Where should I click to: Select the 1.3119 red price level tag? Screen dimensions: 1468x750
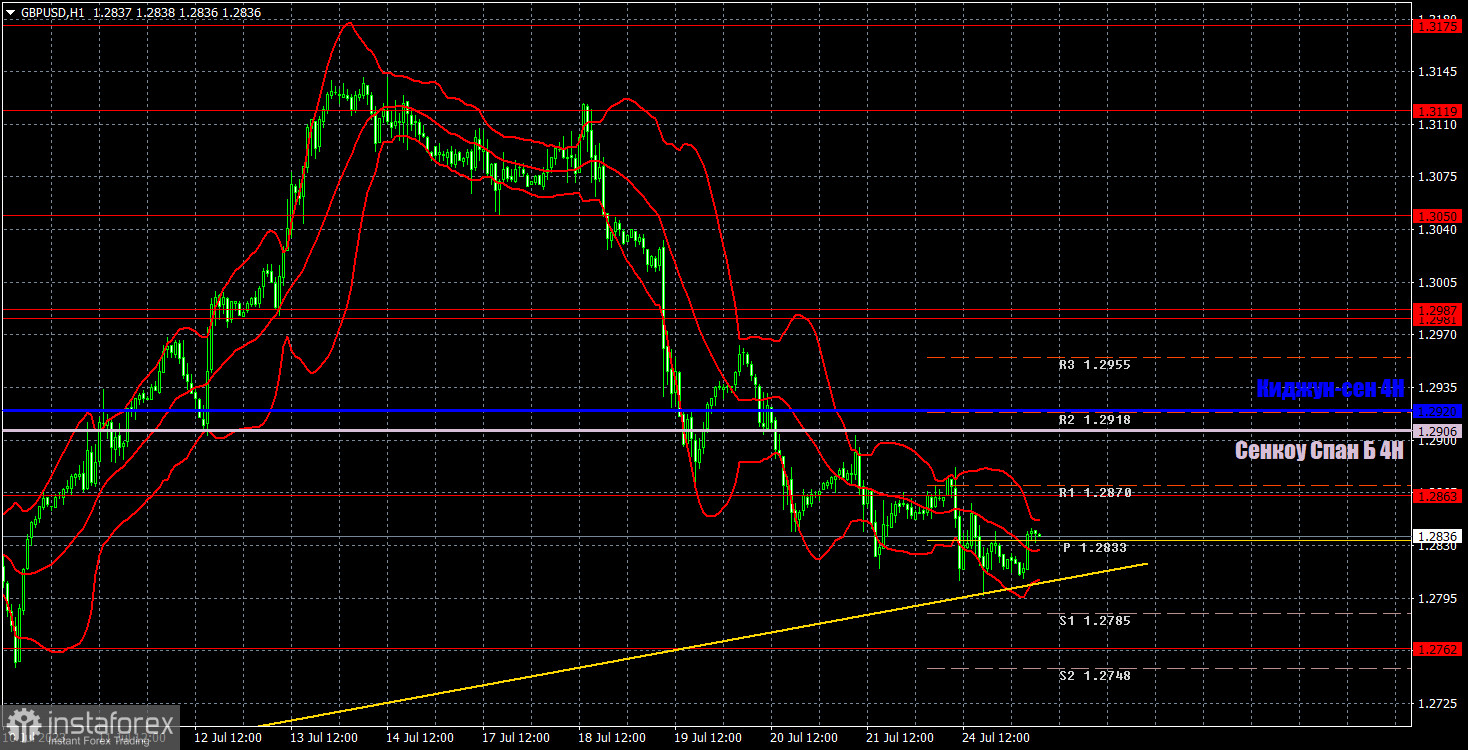coord(1437,111)
